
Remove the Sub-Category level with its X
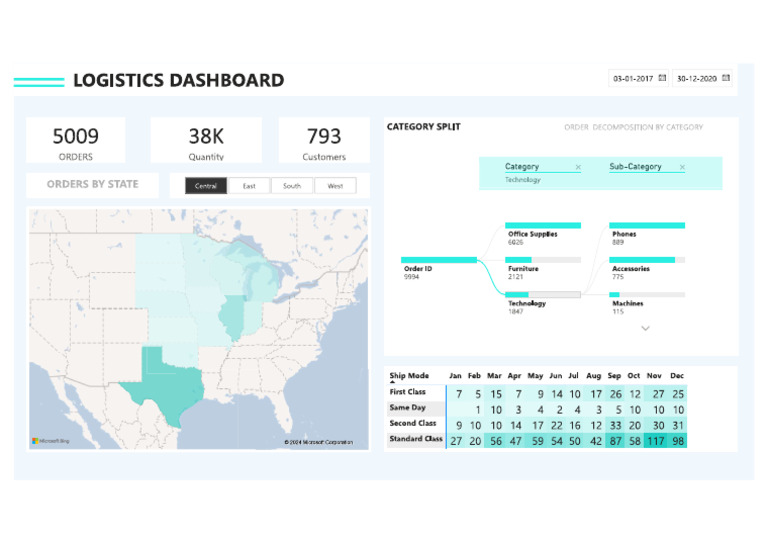[x=682, y=167]
